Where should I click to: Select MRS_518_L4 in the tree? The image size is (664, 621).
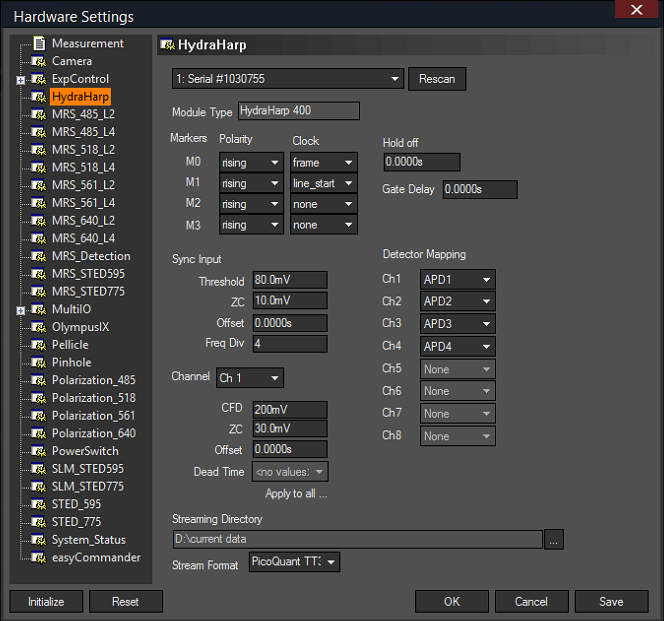coord(83,168)
